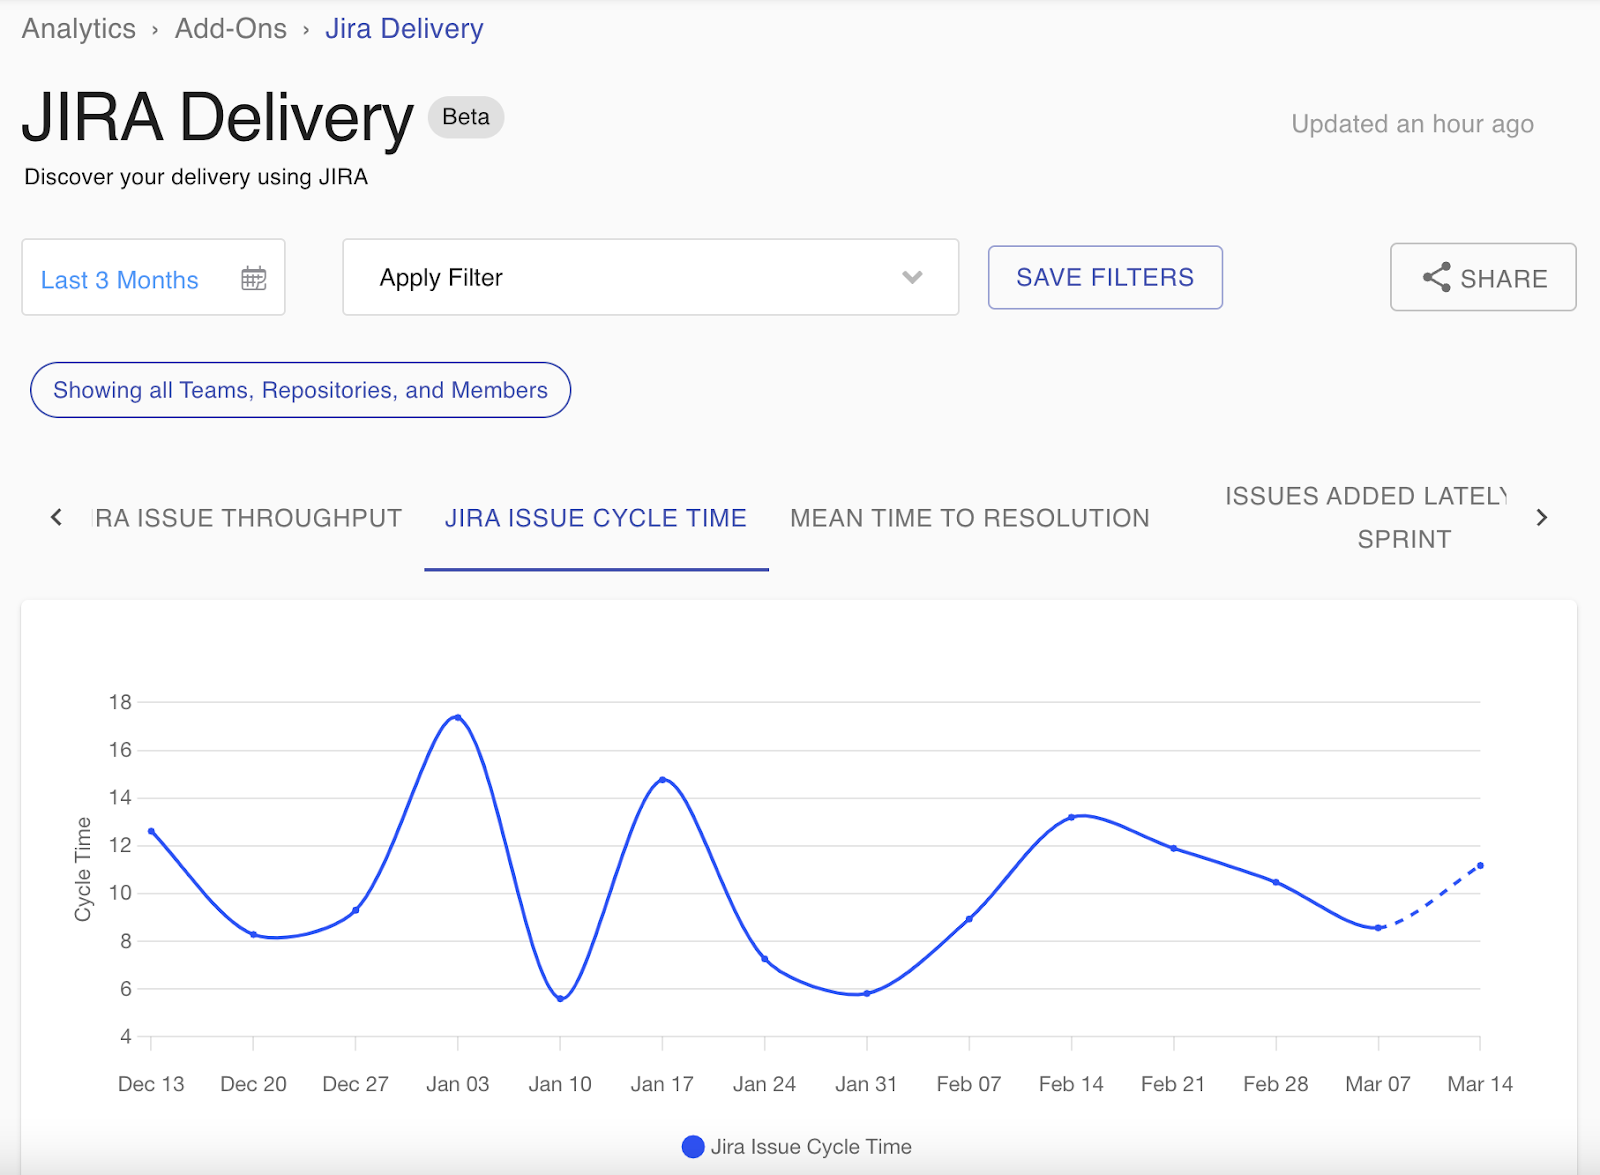Click the Jira Delivery breadcrumb

[404, 28]
